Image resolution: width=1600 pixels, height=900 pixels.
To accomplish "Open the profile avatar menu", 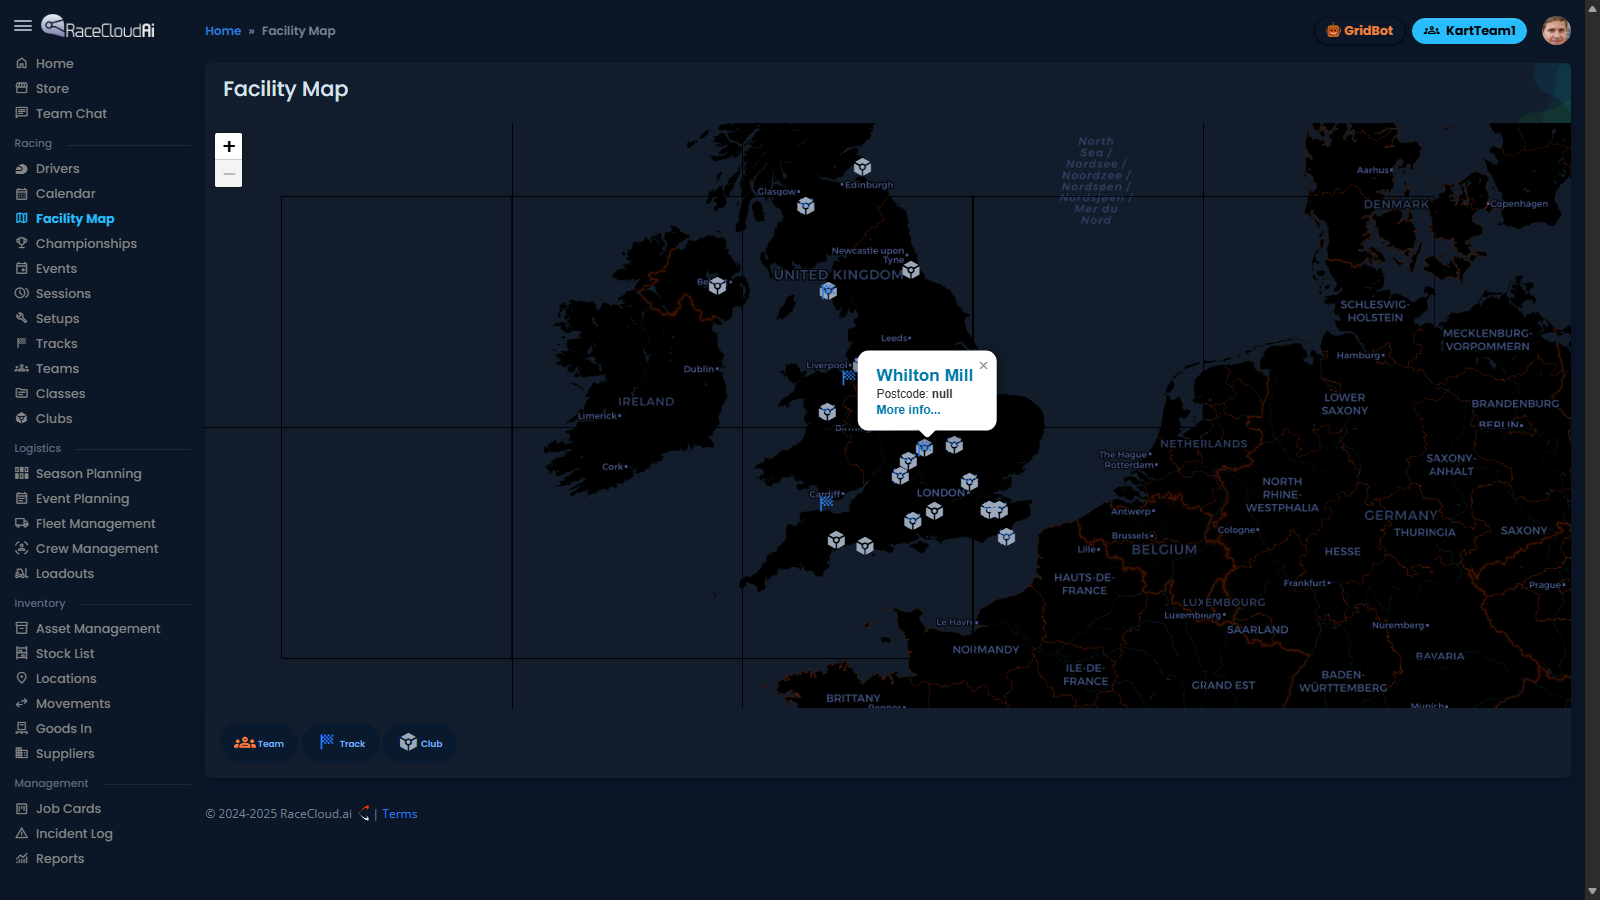I will tap(1556, 30).
